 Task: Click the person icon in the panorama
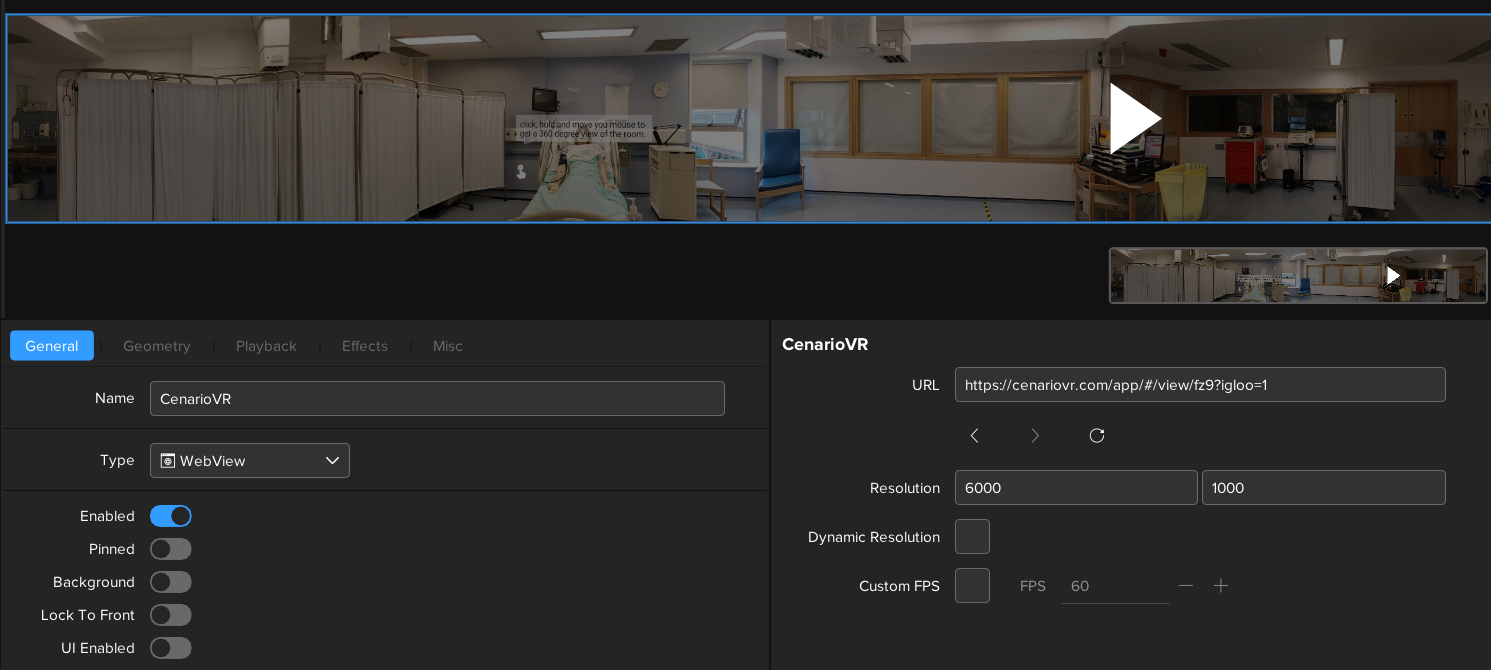[521, 172]
